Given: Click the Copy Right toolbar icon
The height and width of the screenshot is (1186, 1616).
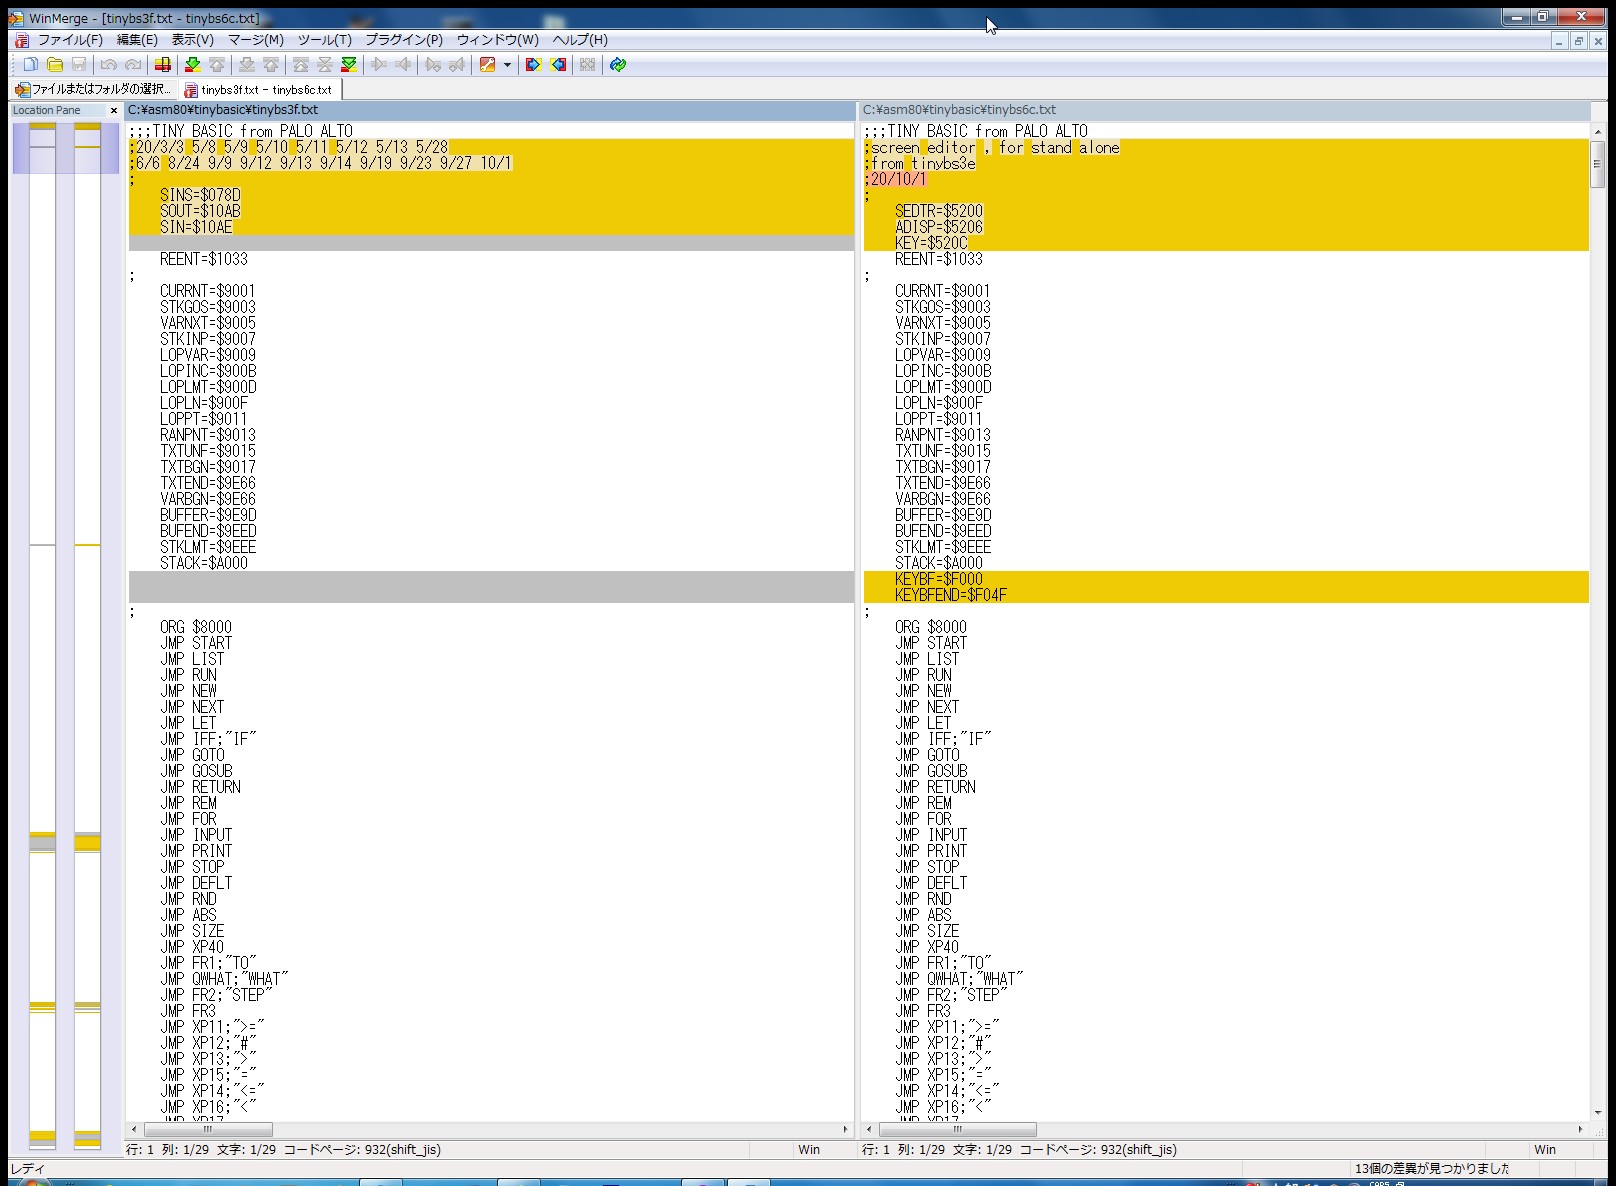Looking at the screenshot, I should 379,65.
